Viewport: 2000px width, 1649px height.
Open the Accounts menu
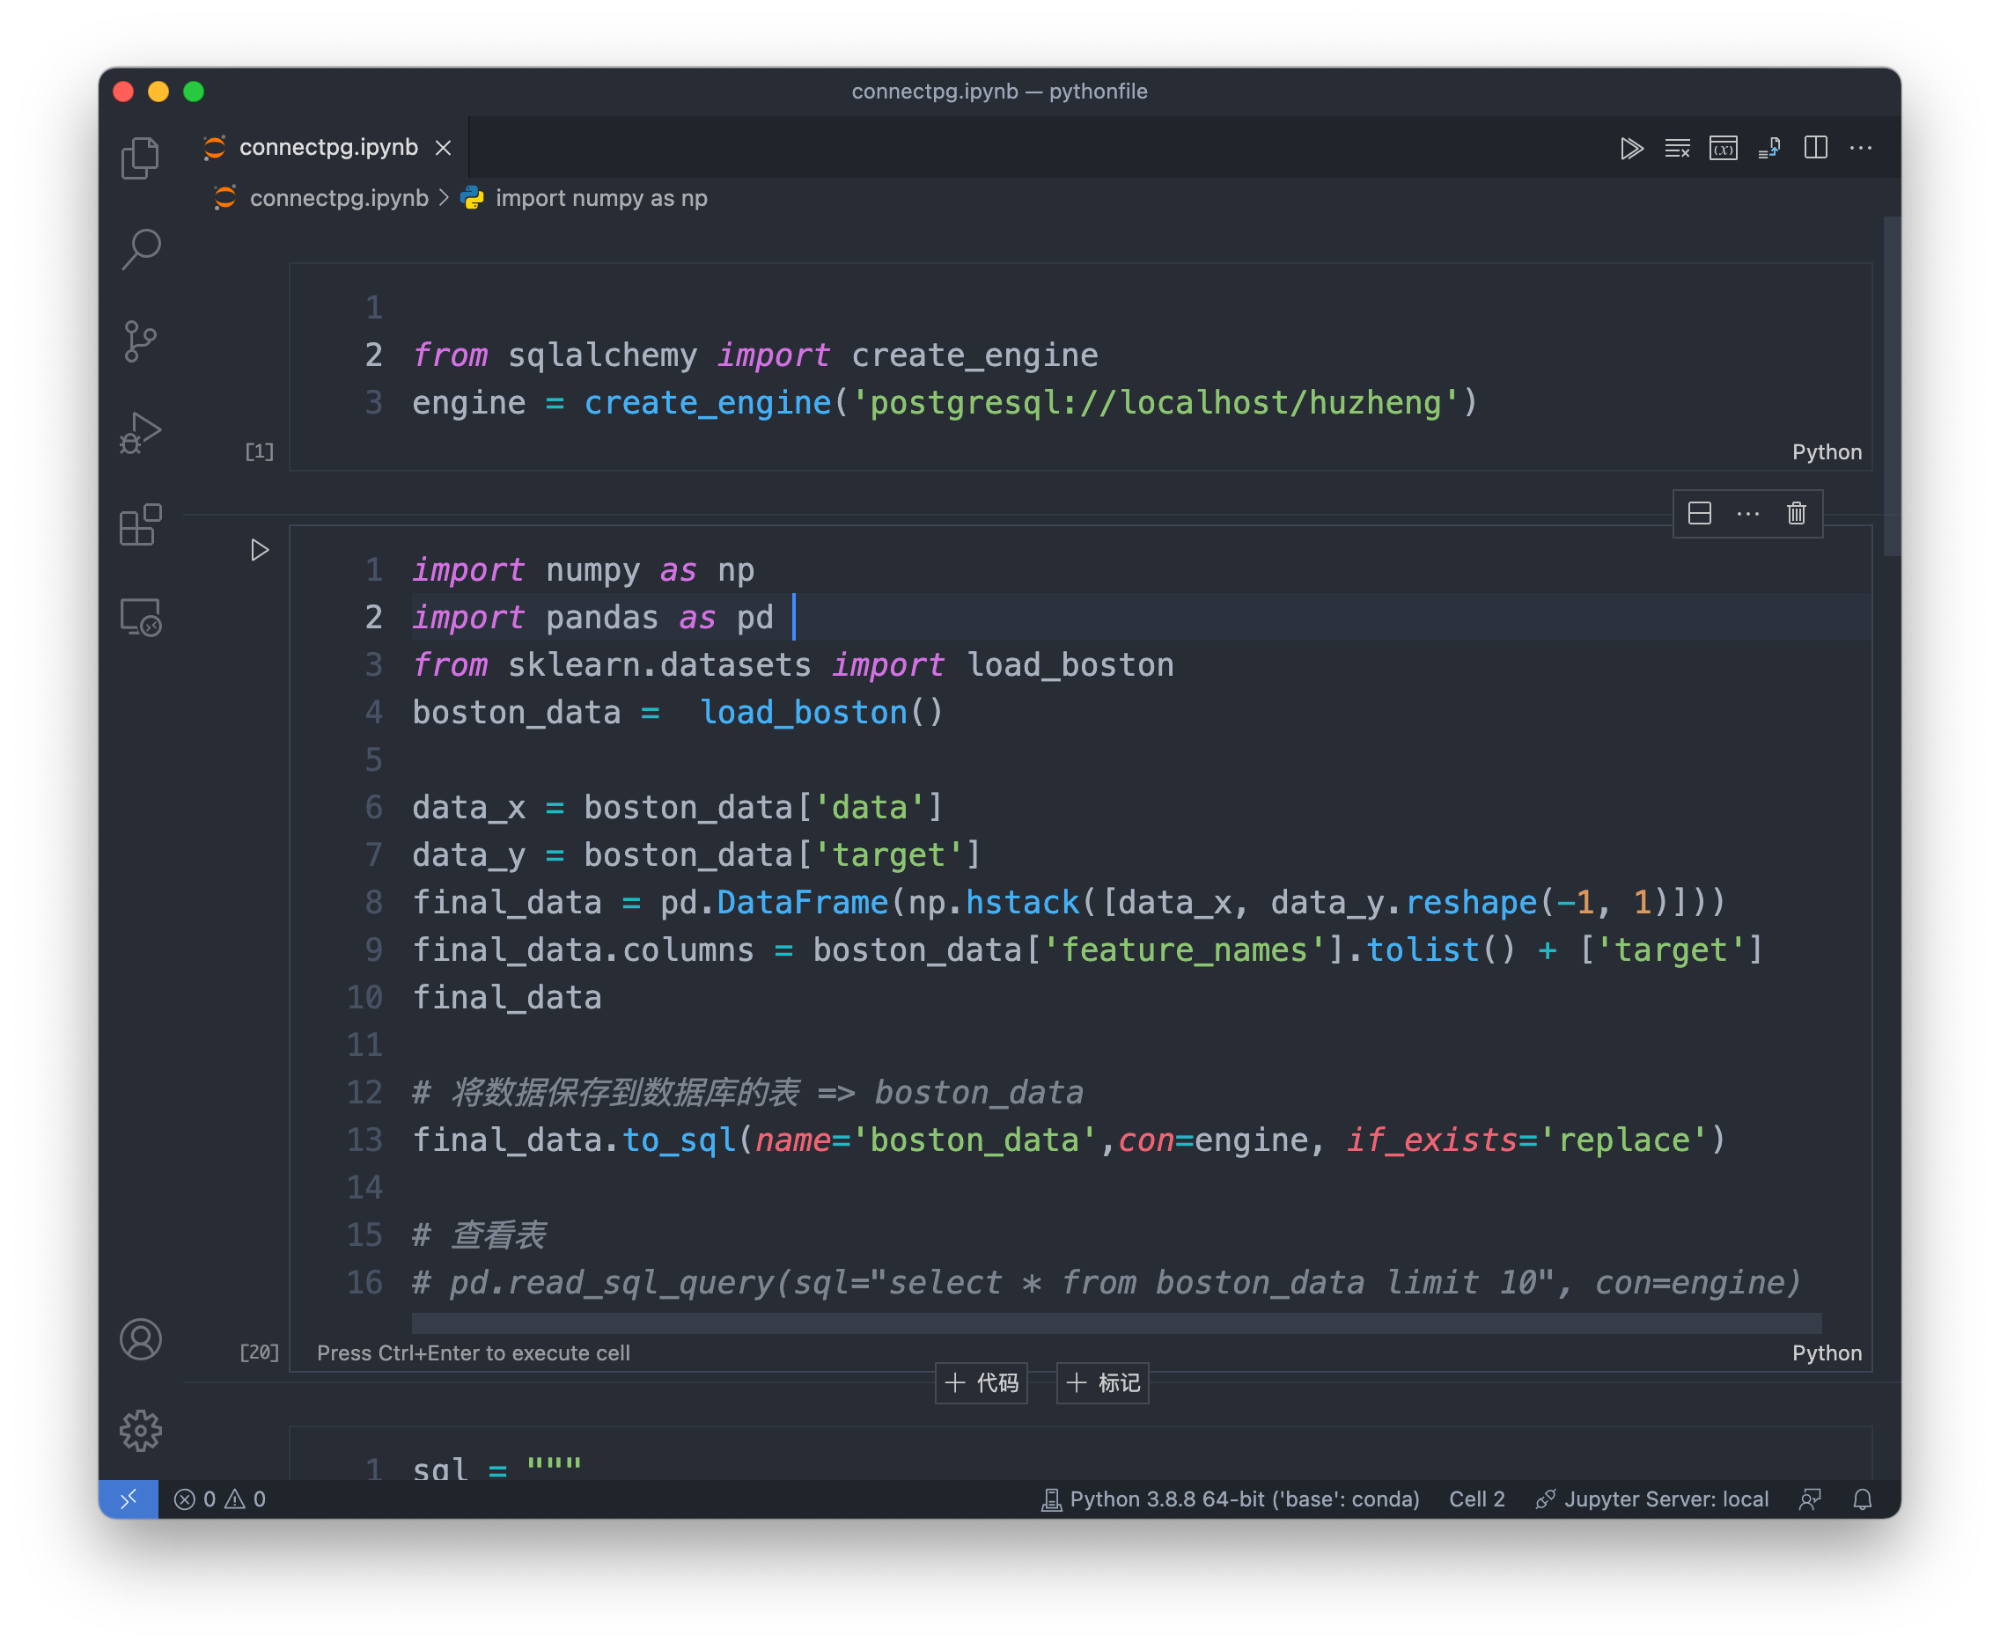(140, 1339)
